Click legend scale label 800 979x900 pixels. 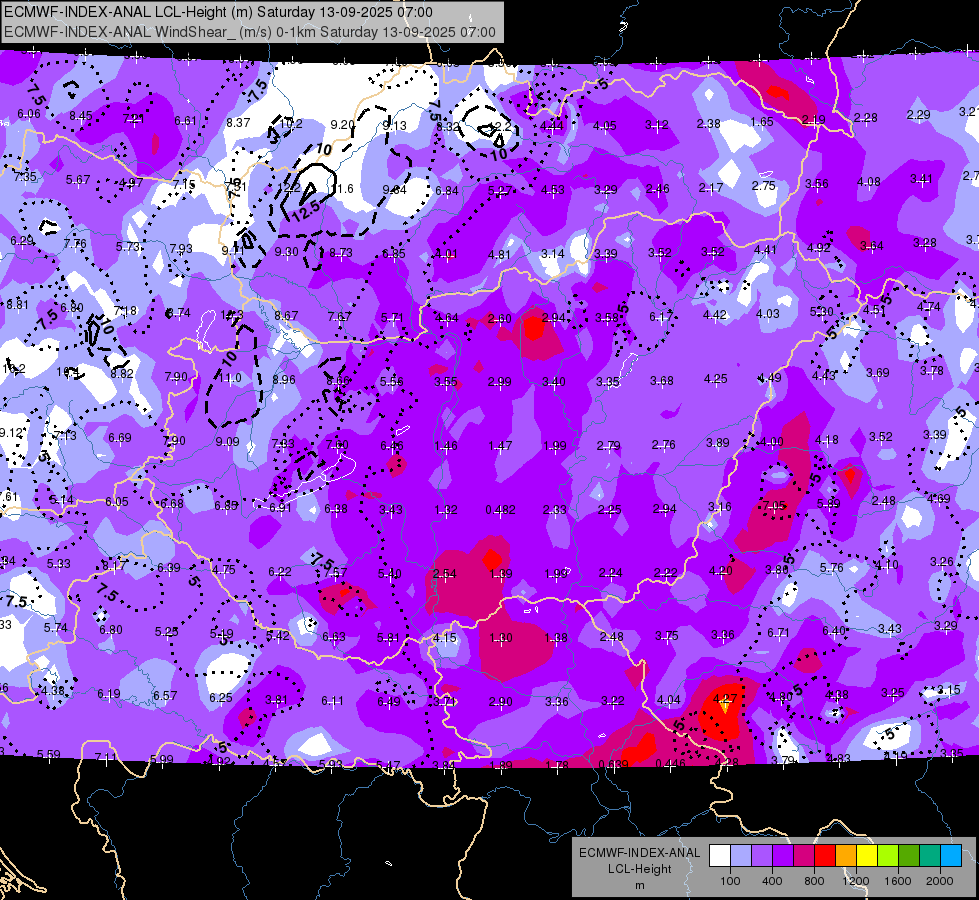coord(814,881)
